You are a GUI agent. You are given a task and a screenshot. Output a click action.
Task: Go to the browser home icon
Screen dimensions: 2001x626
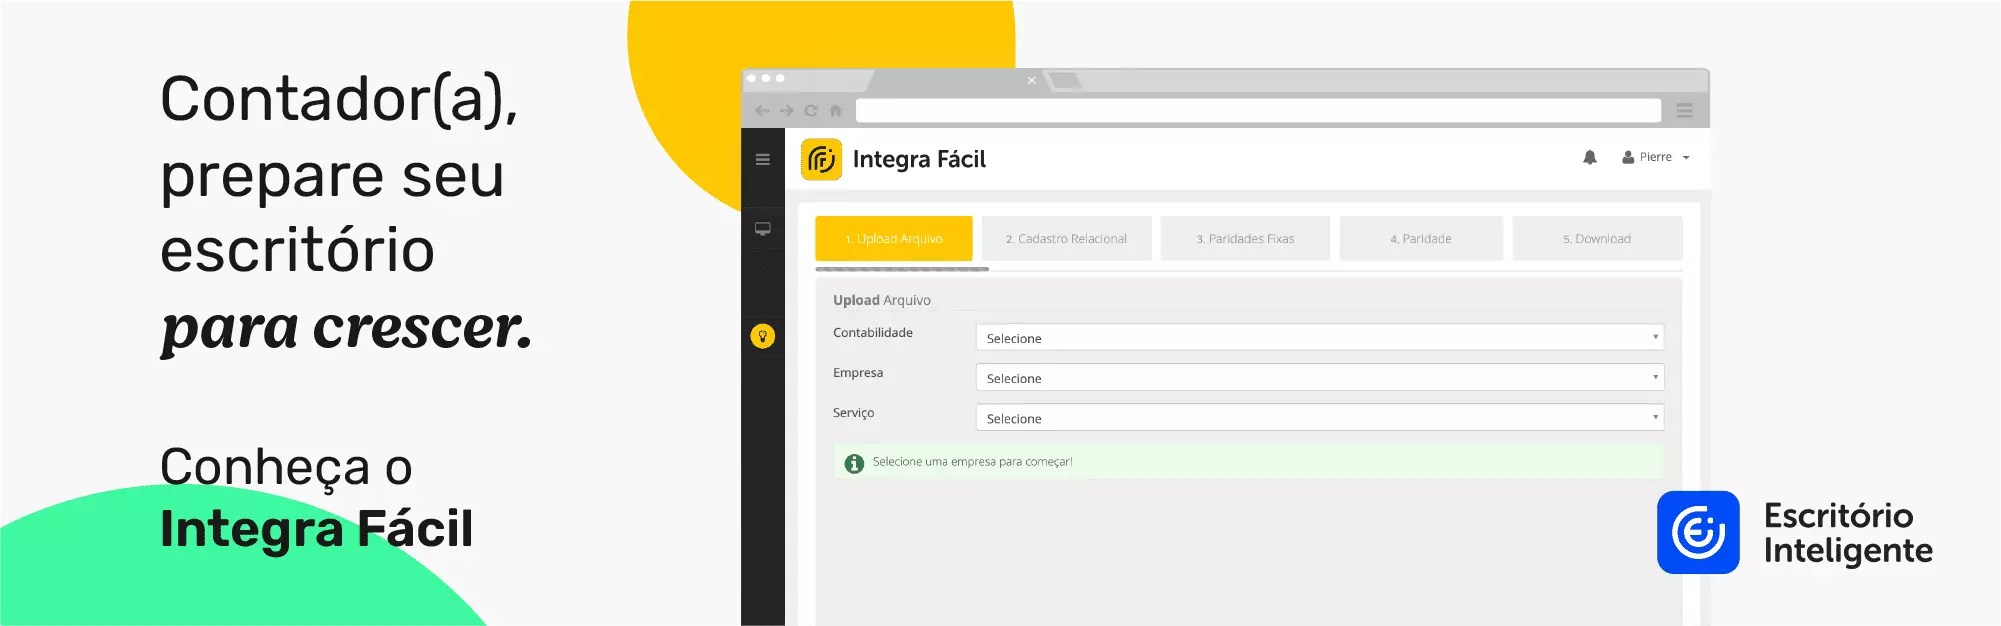click(x=836, y=111)
